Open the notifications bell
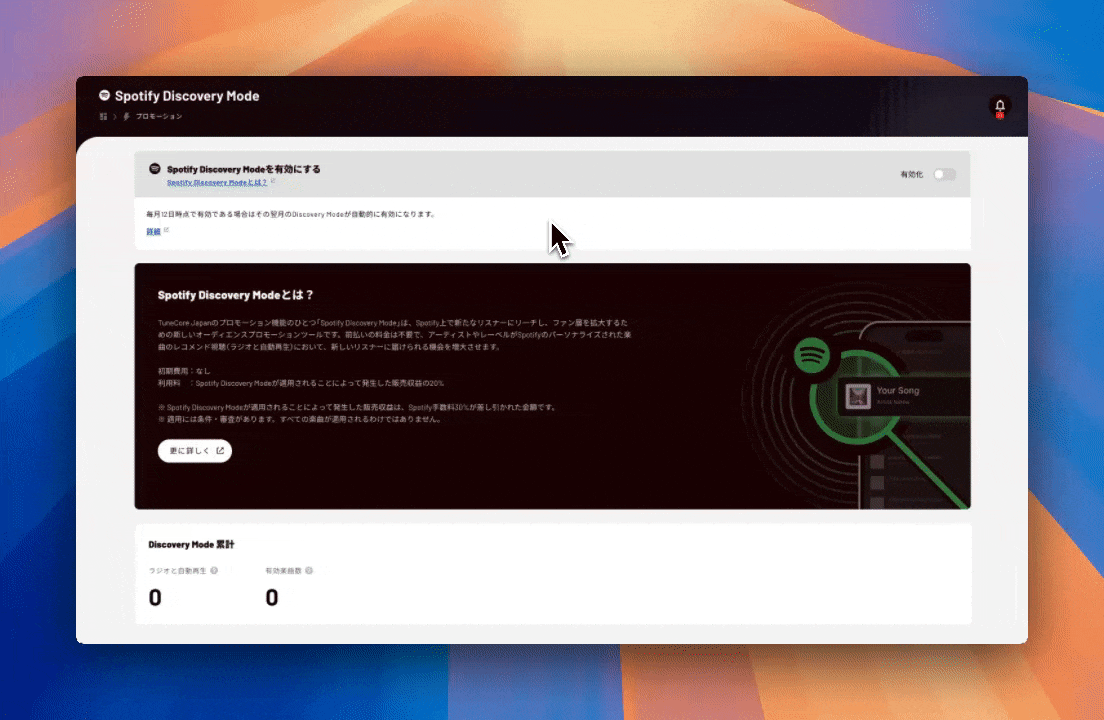Screen dimensions: 1104x720 1000,106
